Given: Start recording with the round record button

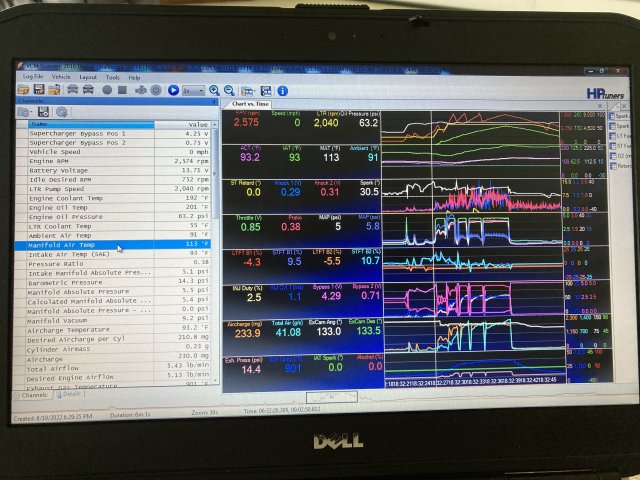Looking at the screenshot, I should coord(106,90).
